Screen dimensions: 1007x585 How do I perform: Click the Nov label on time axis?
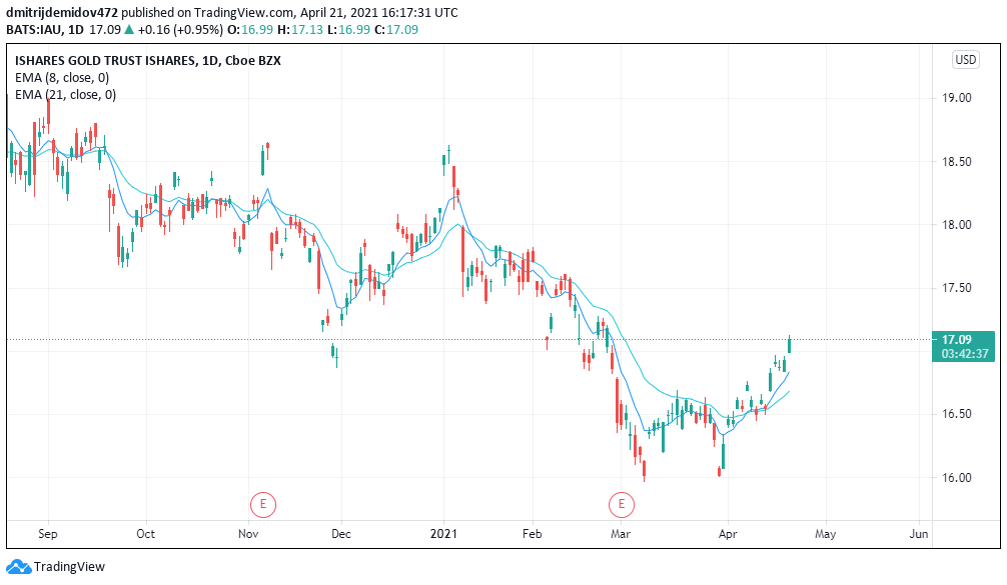click(x=248, y=534)
